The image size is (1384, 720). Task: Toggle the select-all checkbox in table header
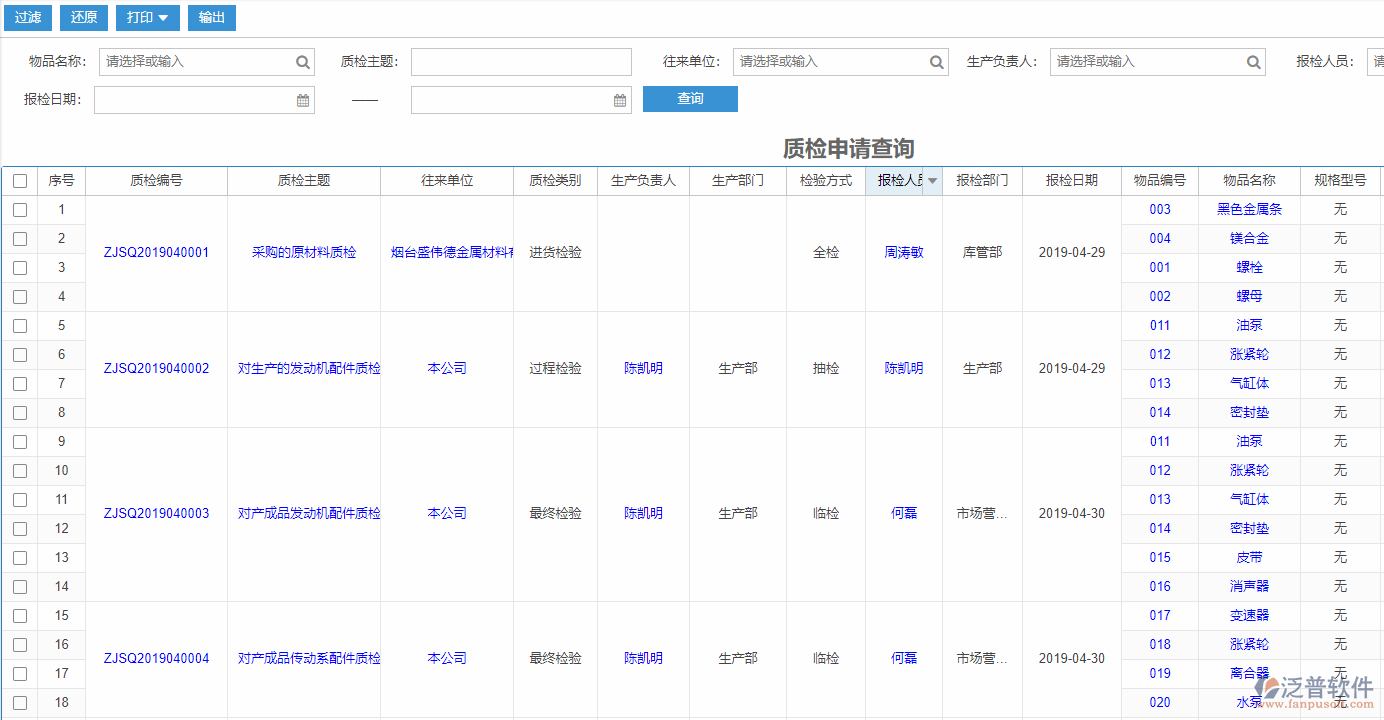coord(19,180)
